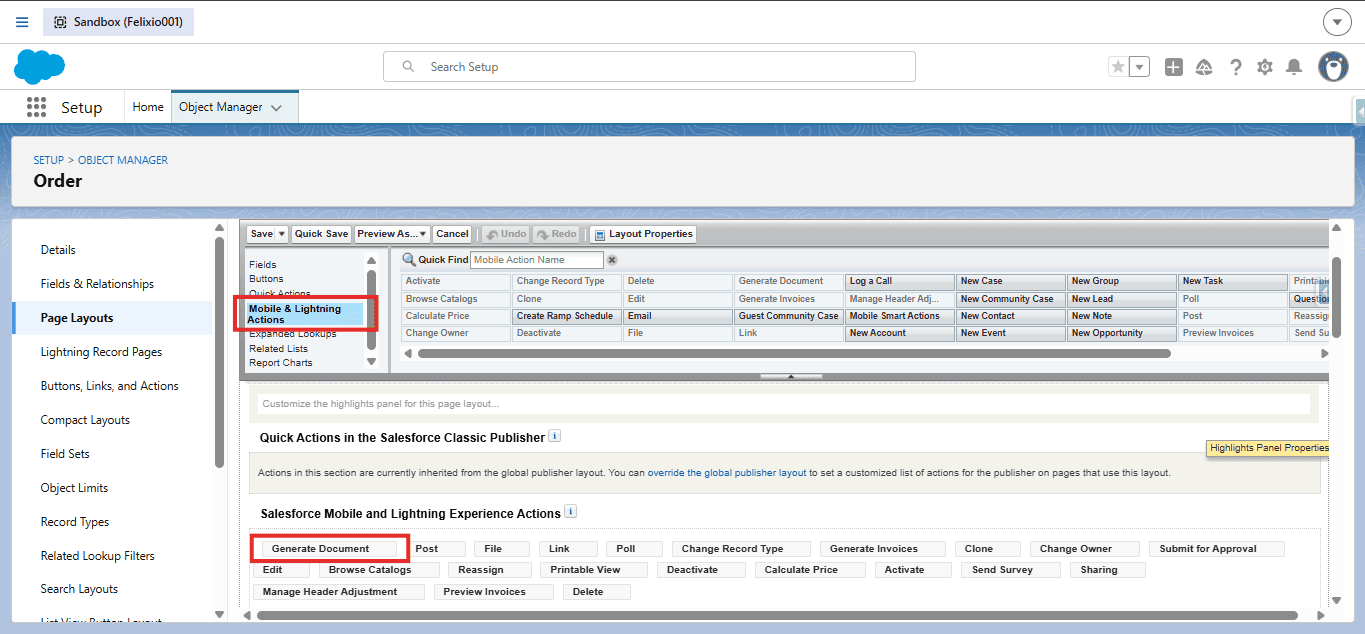The image size is (1365, 634).
Task: Click the Save button
Action: [261, 234]
